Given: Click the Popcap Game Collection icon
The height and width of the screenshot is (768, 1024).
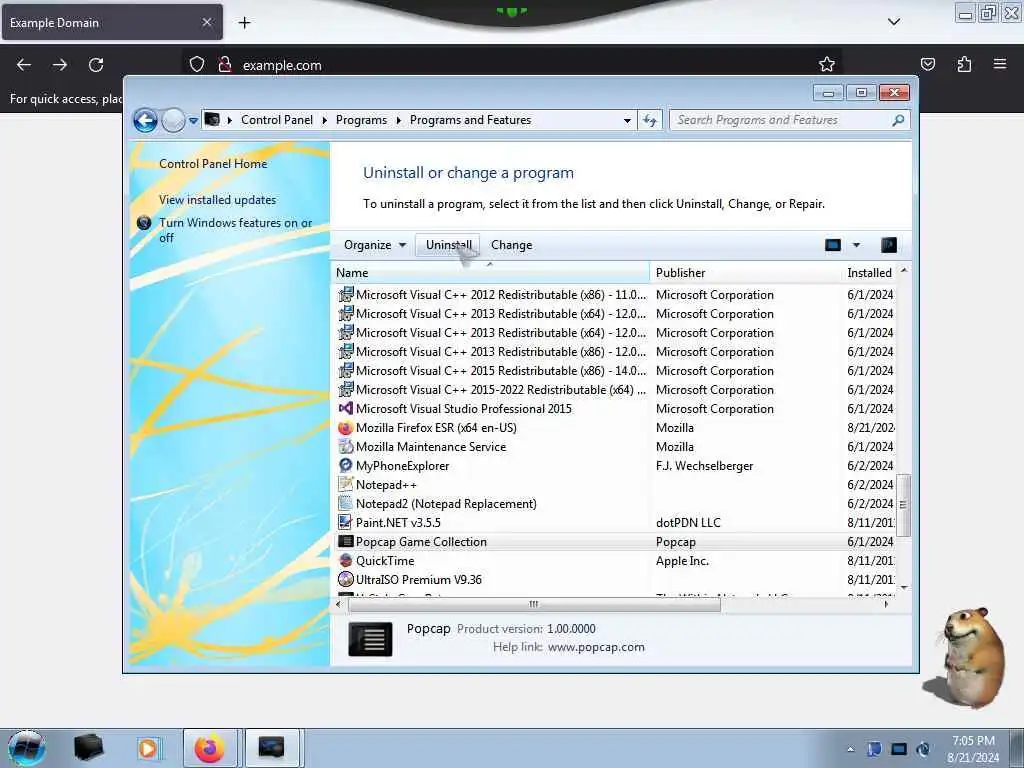Looking at the screenshot, I should tap(345, 541).
